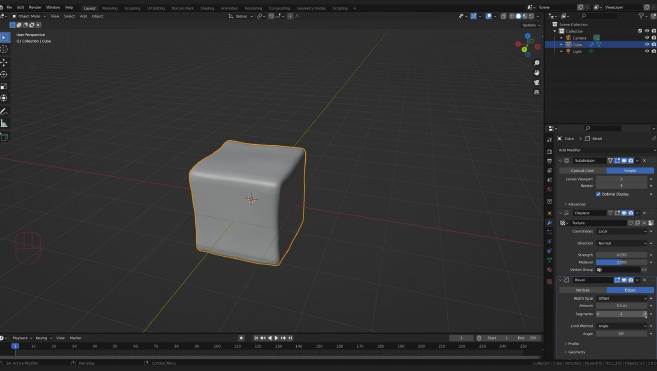Viewport: 657px width, 371px height.
Task: Switch to the Sculpting workspace tab
Action: [132, 8]
